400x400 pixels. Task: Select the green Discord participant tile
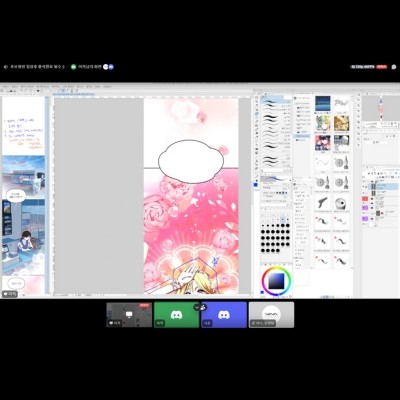177,315
